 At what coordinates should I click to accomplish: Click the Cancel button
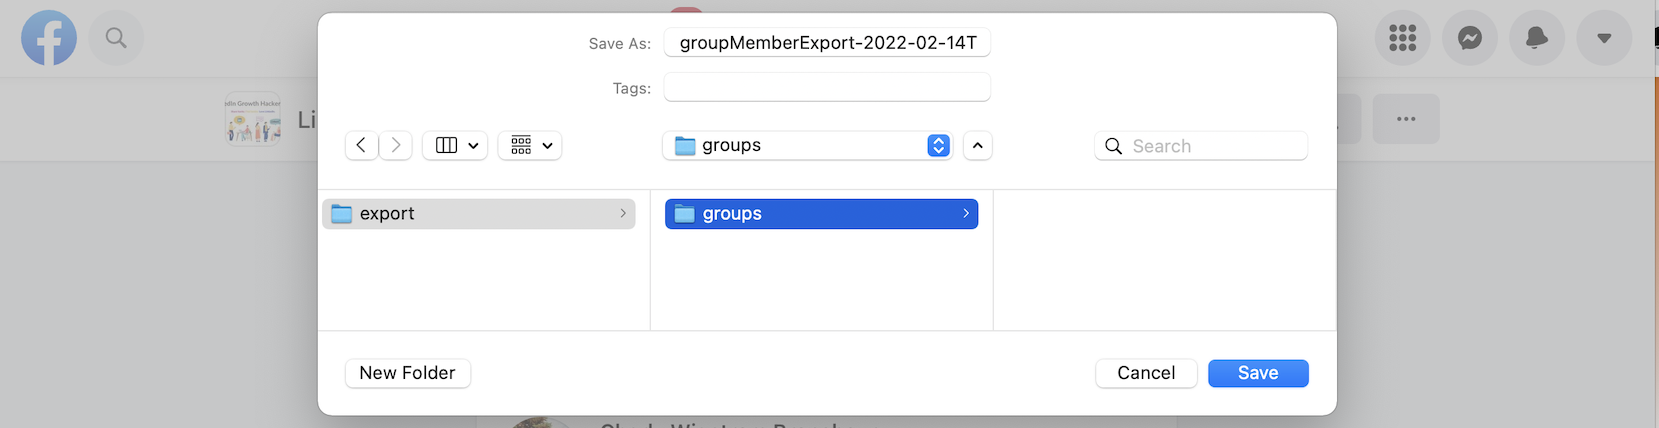pyautogui.click(x=1146, y=373)
